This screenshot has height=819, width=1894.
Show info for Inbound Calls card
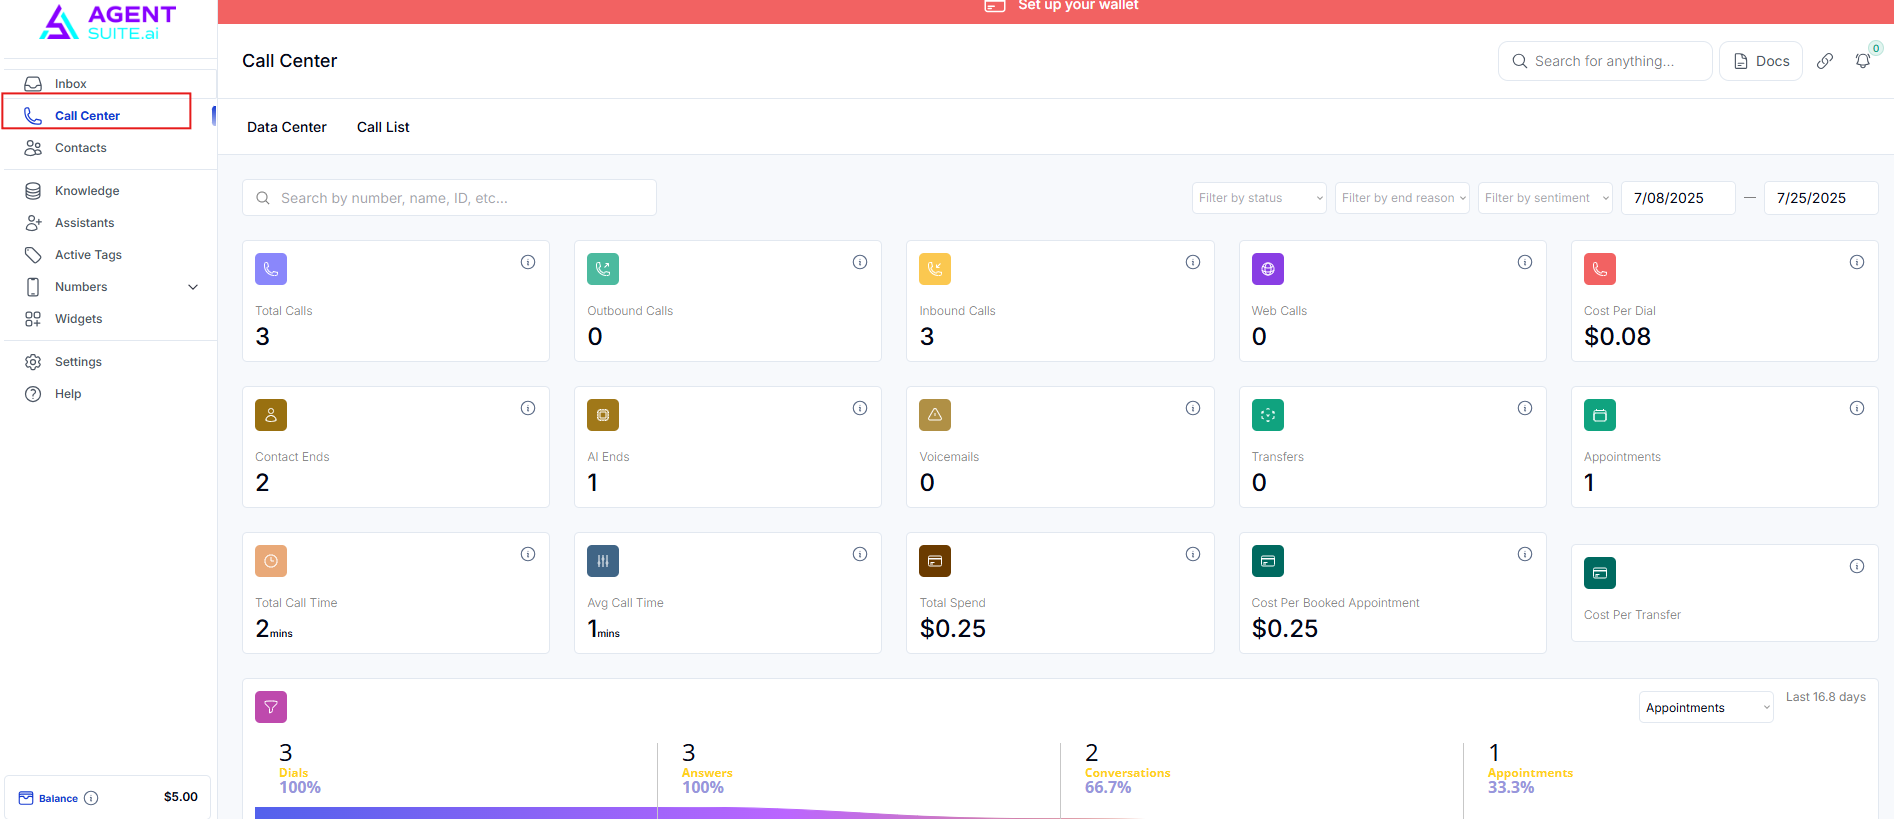coord(1193,262)
